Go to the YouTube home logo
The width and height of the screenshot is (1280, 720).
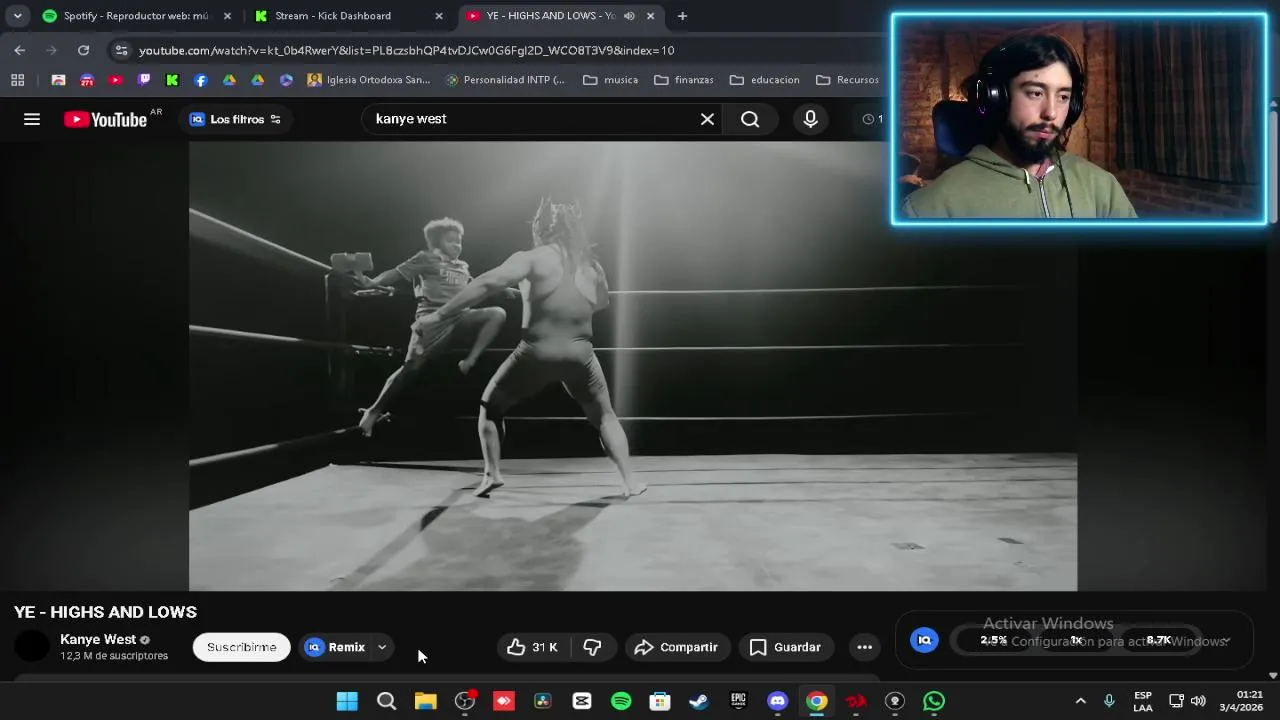pyautogui.click(x=106, y=119)
